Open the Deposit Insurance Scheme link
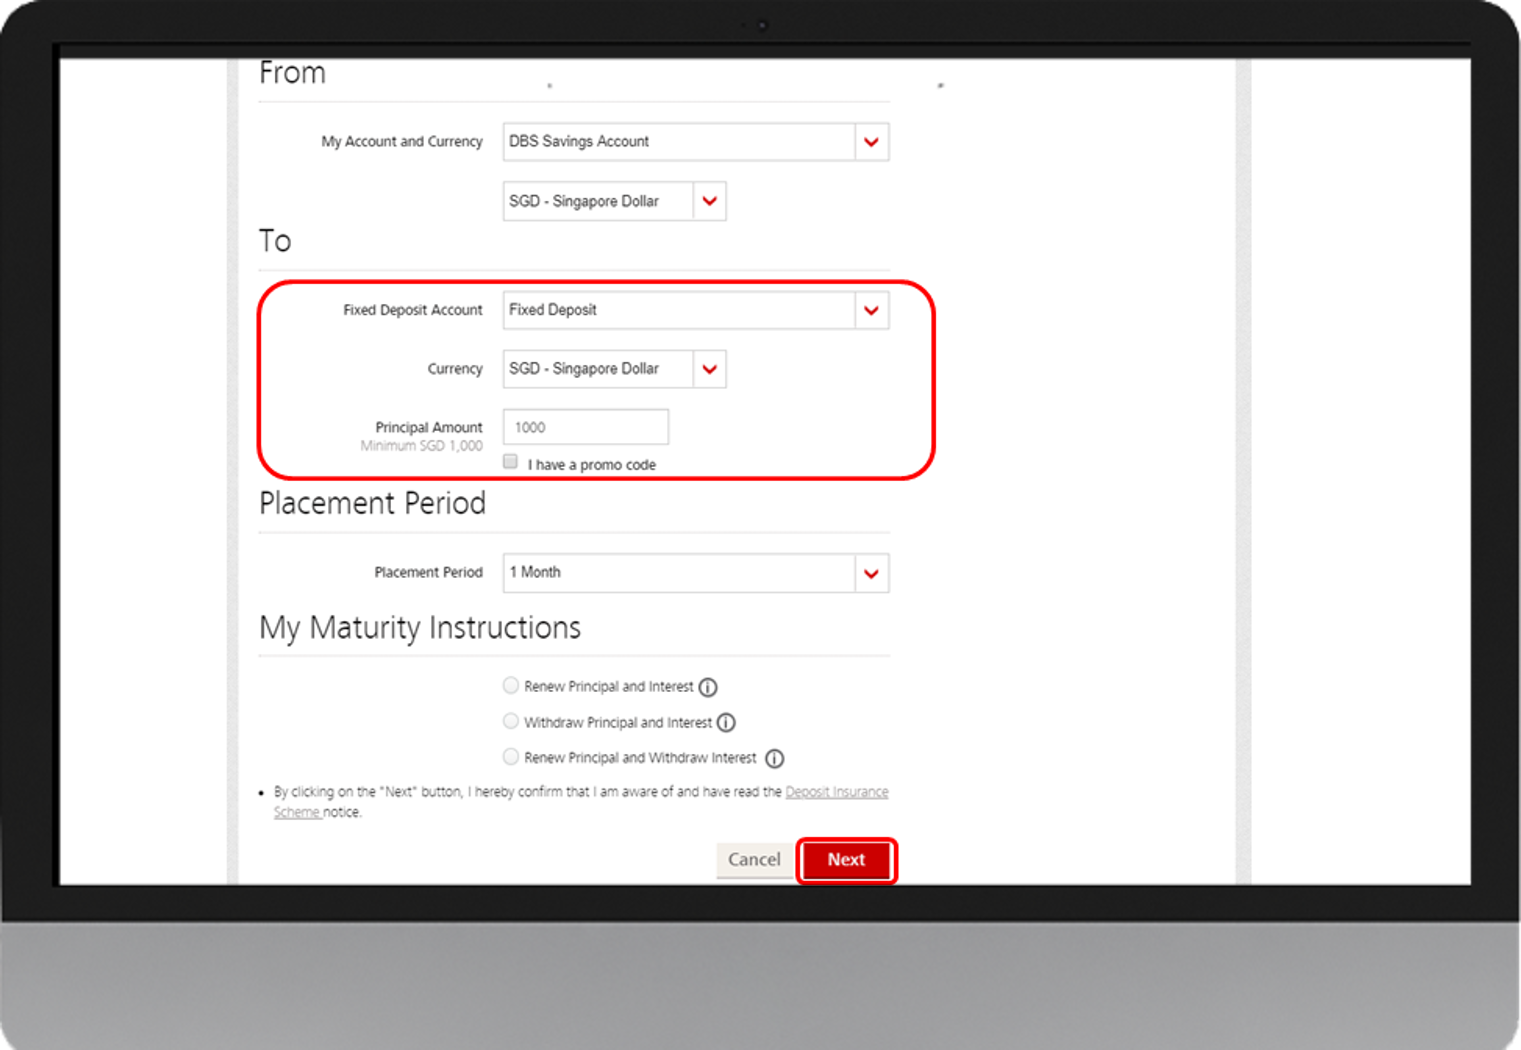The width and height of the screenshot is (1521, 1050). [836, 792]
